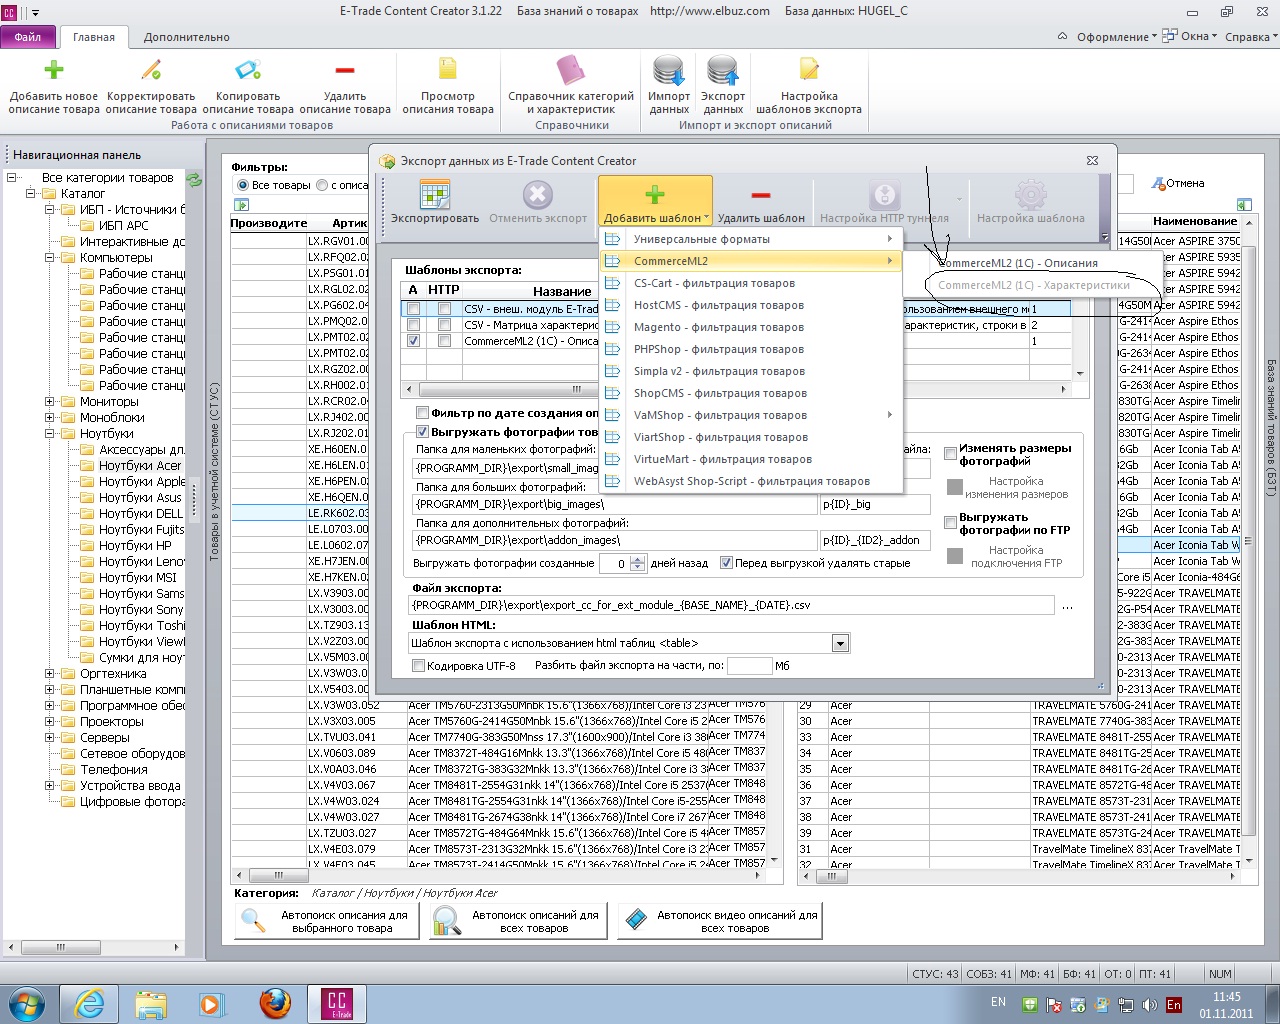The height and width of the screenshot is (1024, 1280).
Task: Tick HTTP checkbox for CSV - Матрица row
Action: coord(444,325)
